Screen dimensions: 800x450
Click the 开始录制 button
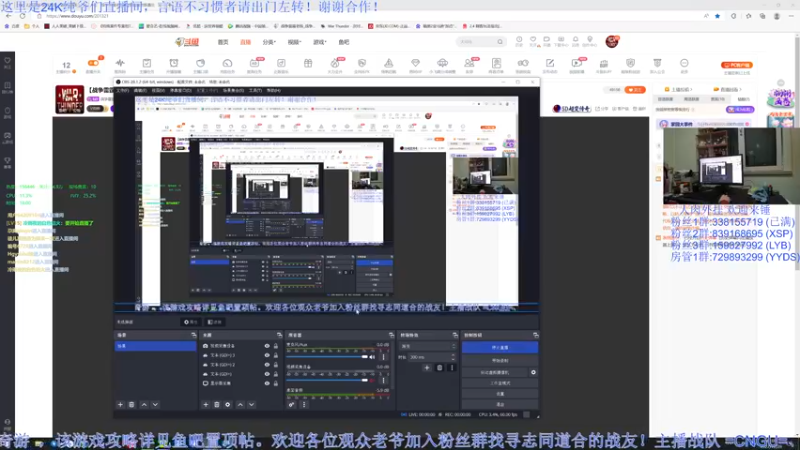pos(500,361)
